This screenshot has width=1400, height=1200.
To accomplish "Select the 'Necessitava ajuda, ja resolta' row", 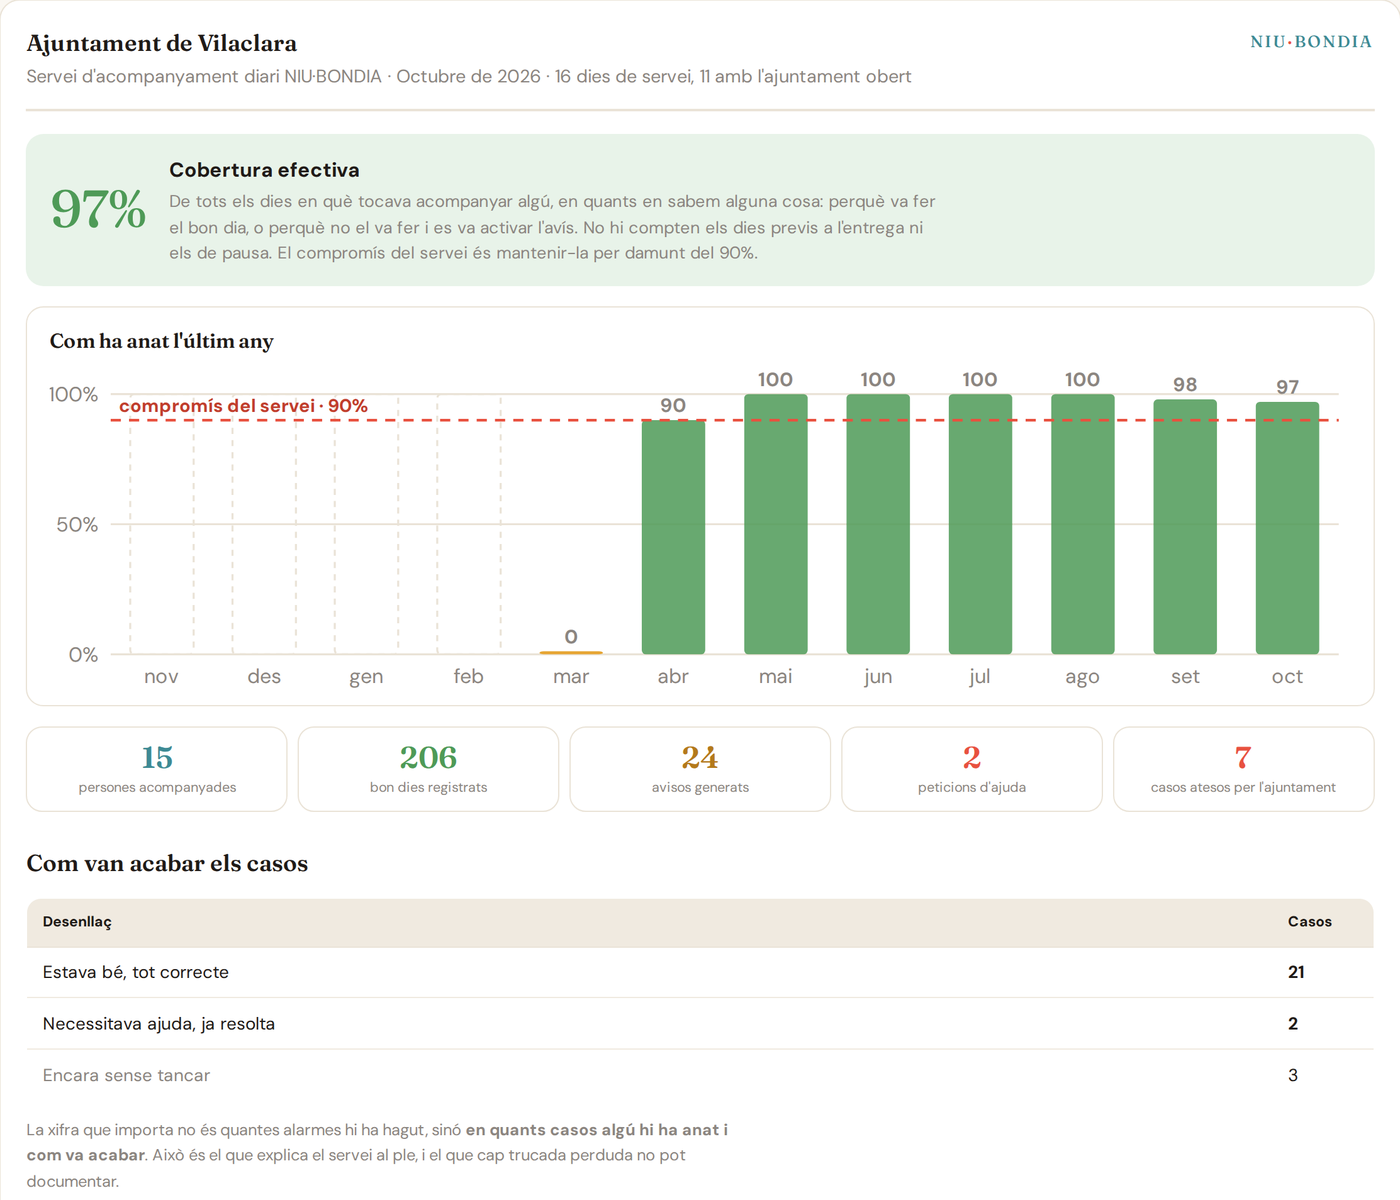I will coord(700,1024).
